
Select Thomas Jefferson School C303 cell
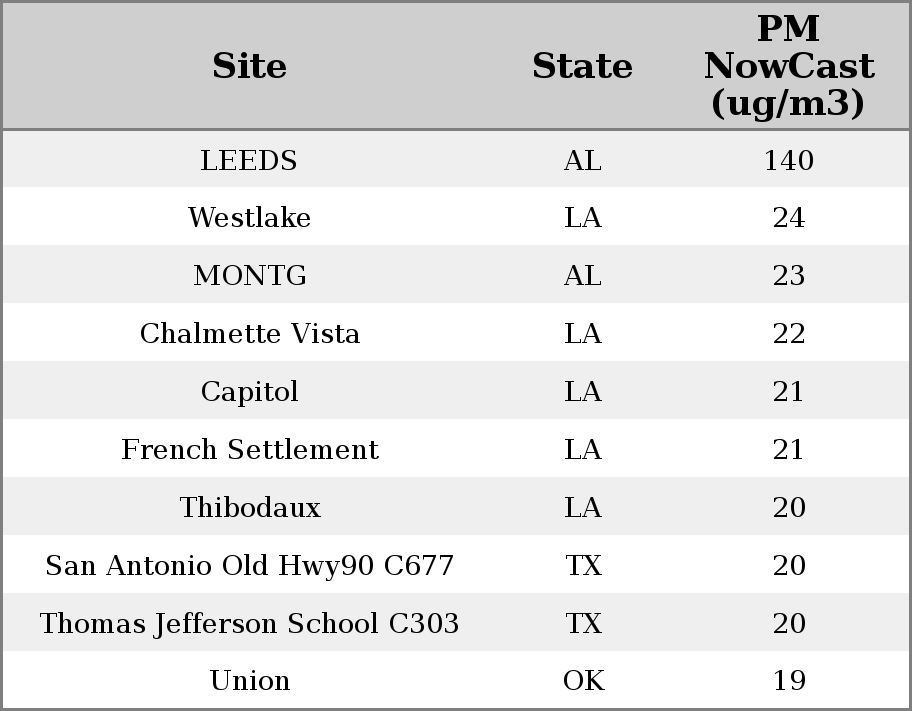click(250, 623)
